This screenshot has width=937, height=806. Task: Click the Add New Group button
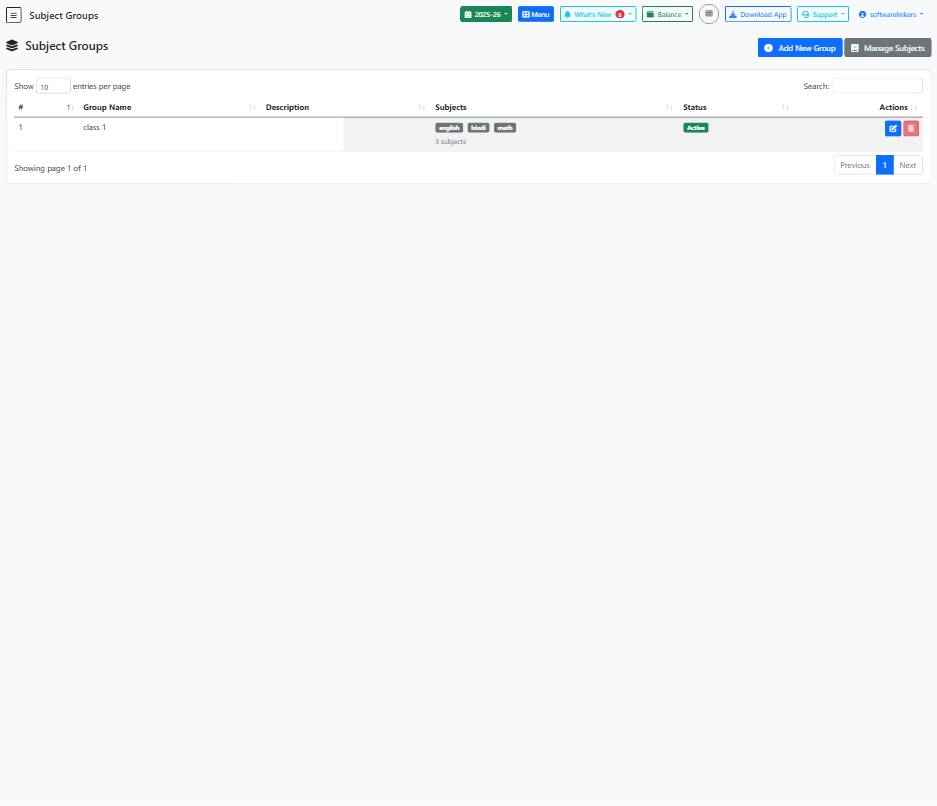(x=799, y=48)
